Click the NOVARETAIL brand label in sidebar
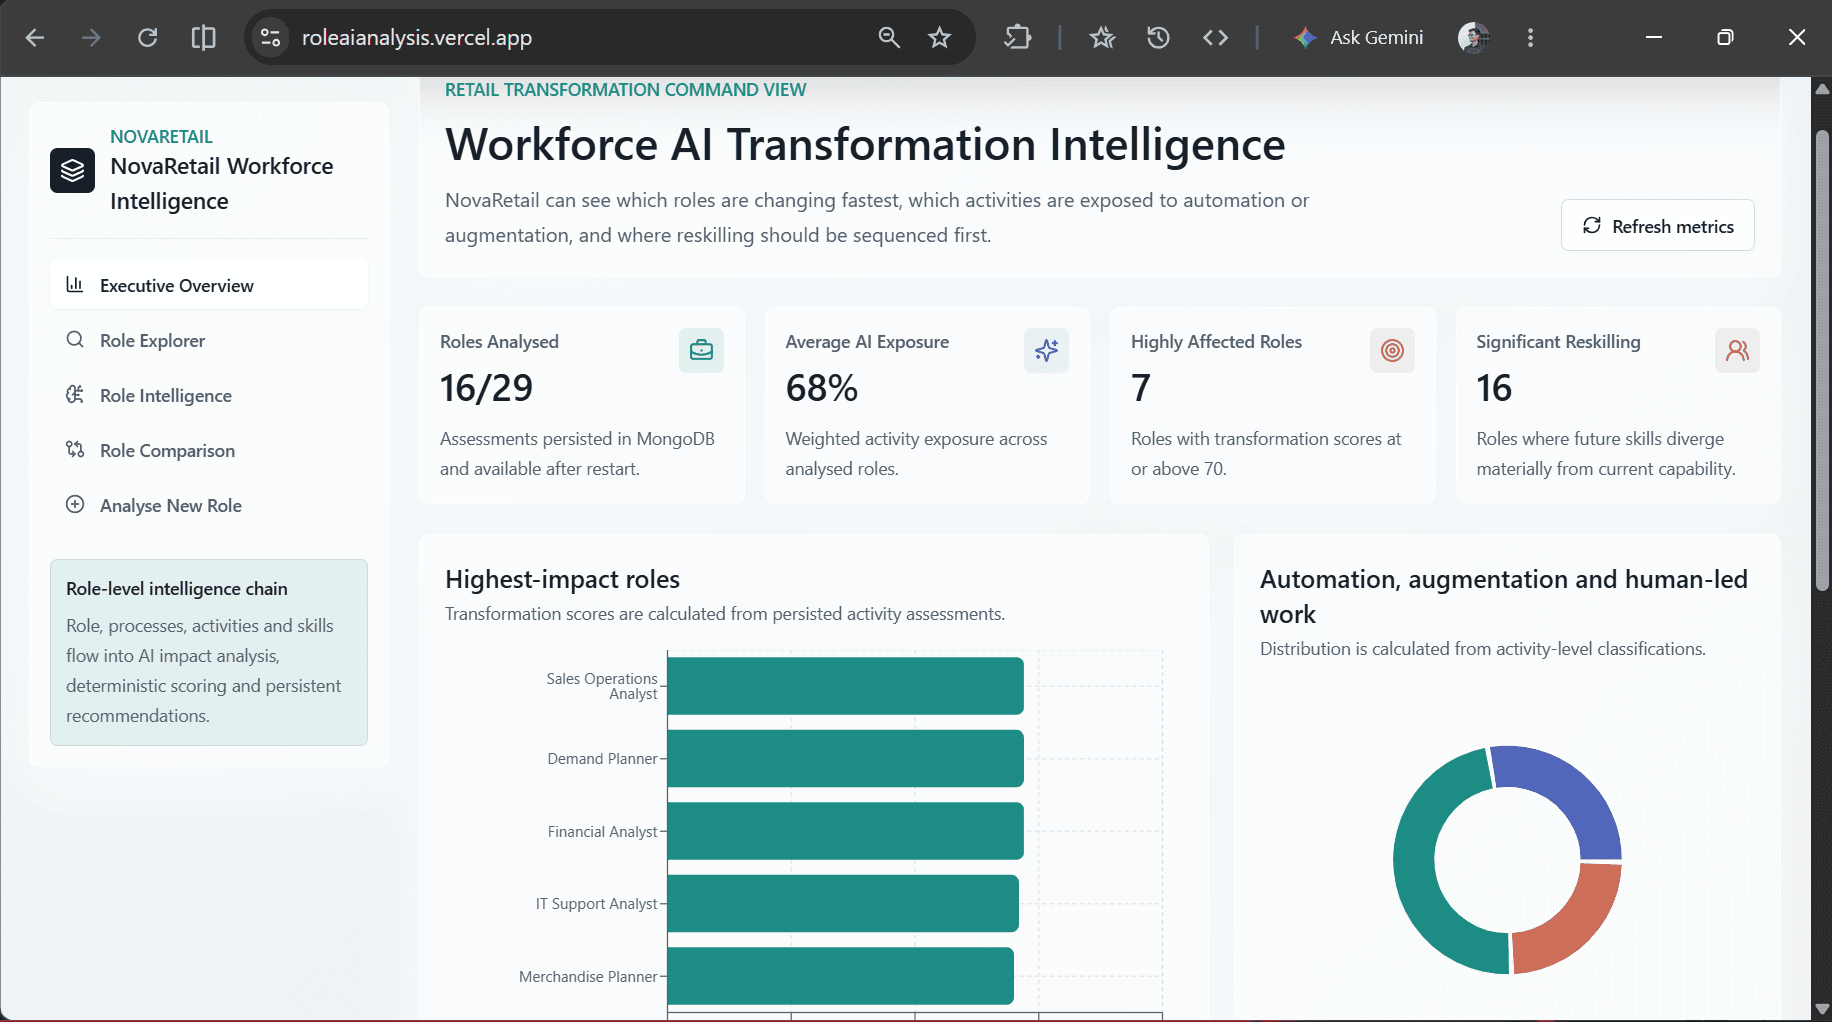The height and width of the screenshot is (1022, 1832). point(161,137)
